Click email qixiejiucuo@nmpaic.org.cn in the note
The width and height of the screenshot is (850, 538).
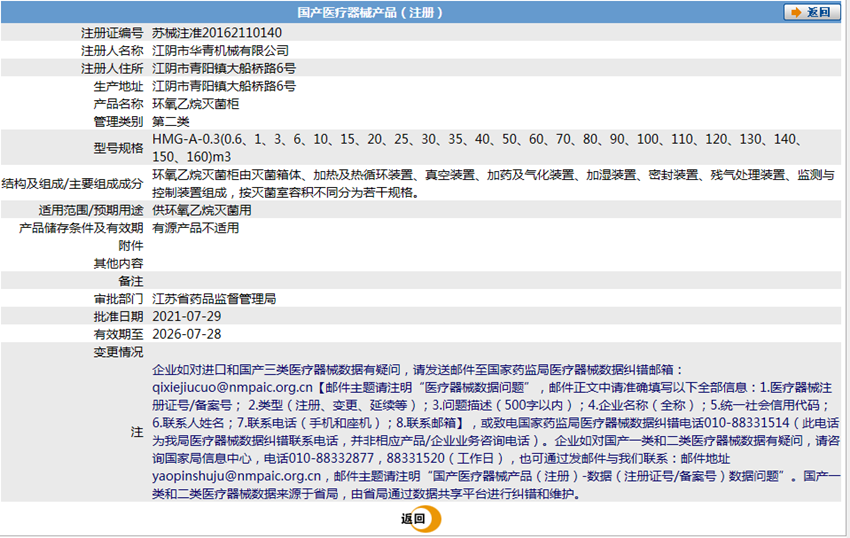[x=233, y=387]
